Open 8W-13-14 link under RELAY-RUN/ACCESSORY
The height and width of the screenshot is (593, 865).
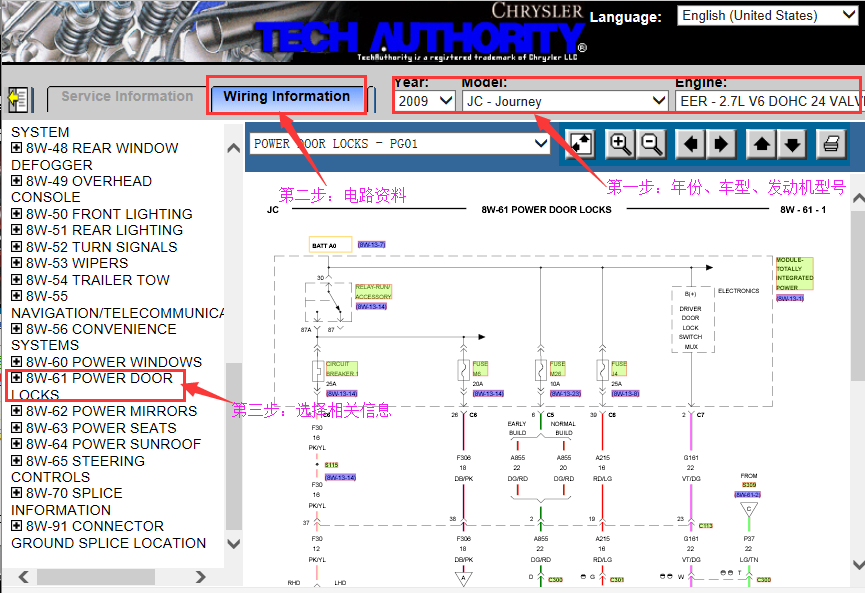pyautogui.click(x=371, y=306)
